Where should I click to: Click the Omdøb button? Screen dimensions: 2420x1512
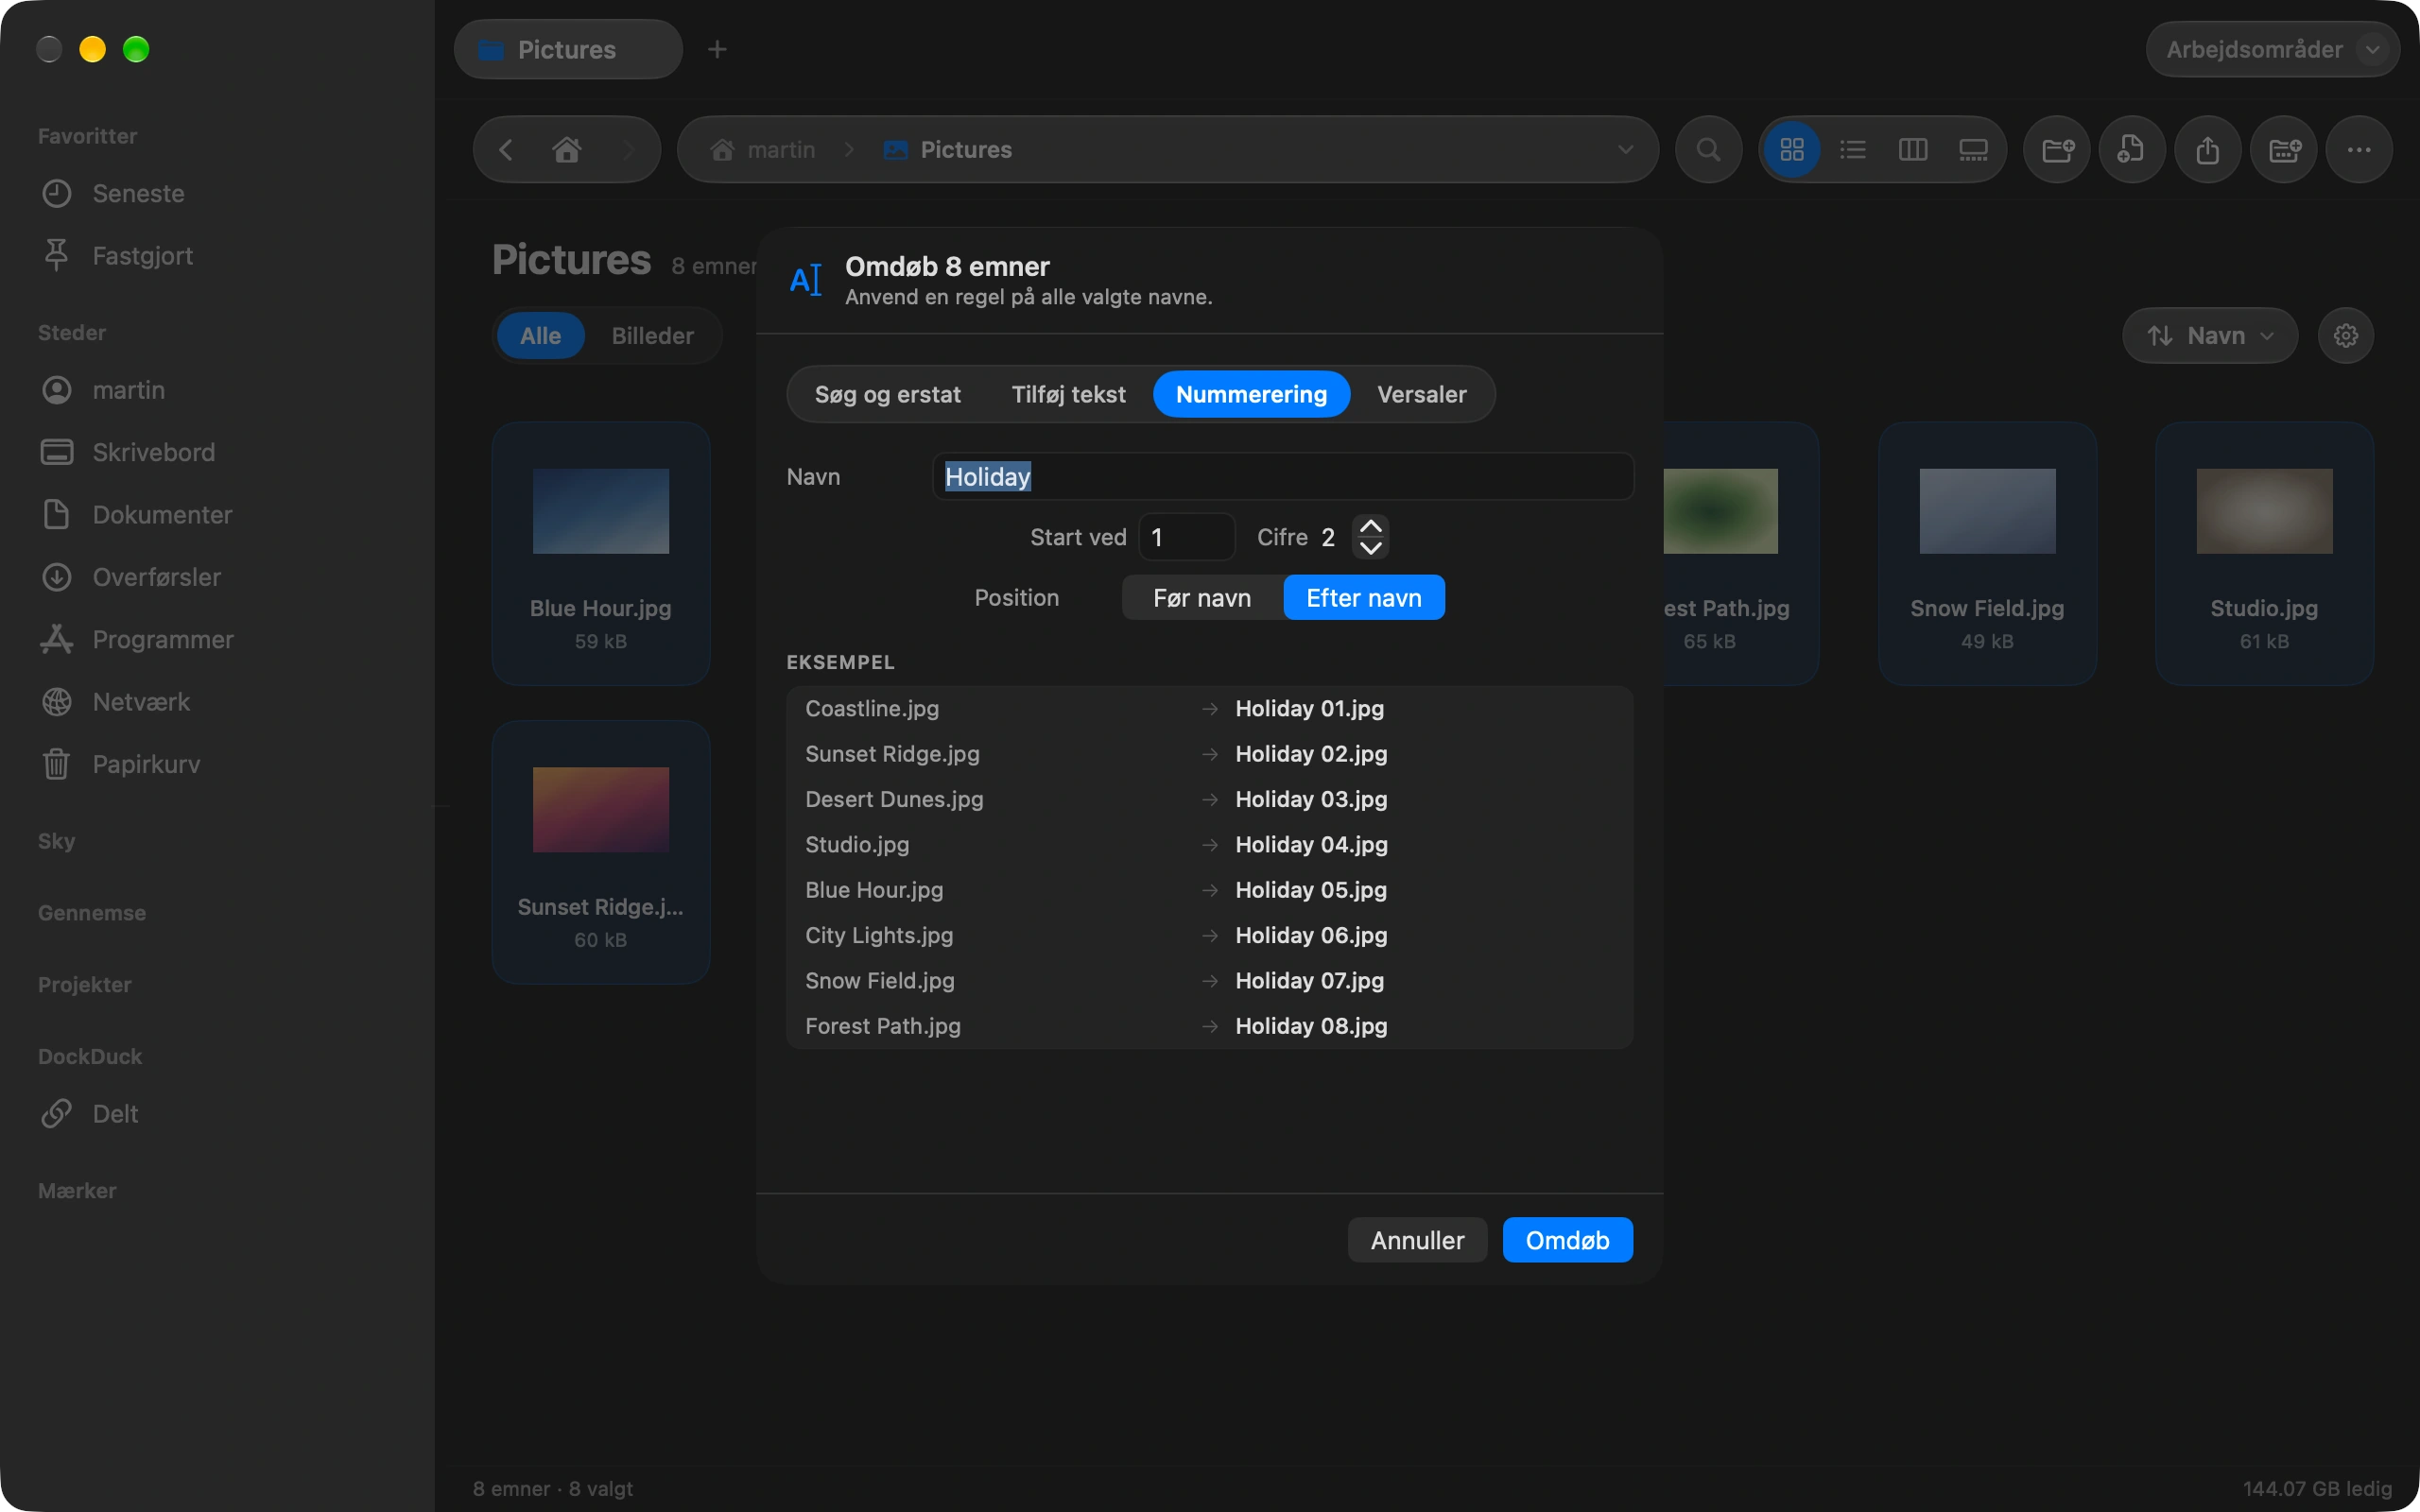click(x=1567, y=1240)
